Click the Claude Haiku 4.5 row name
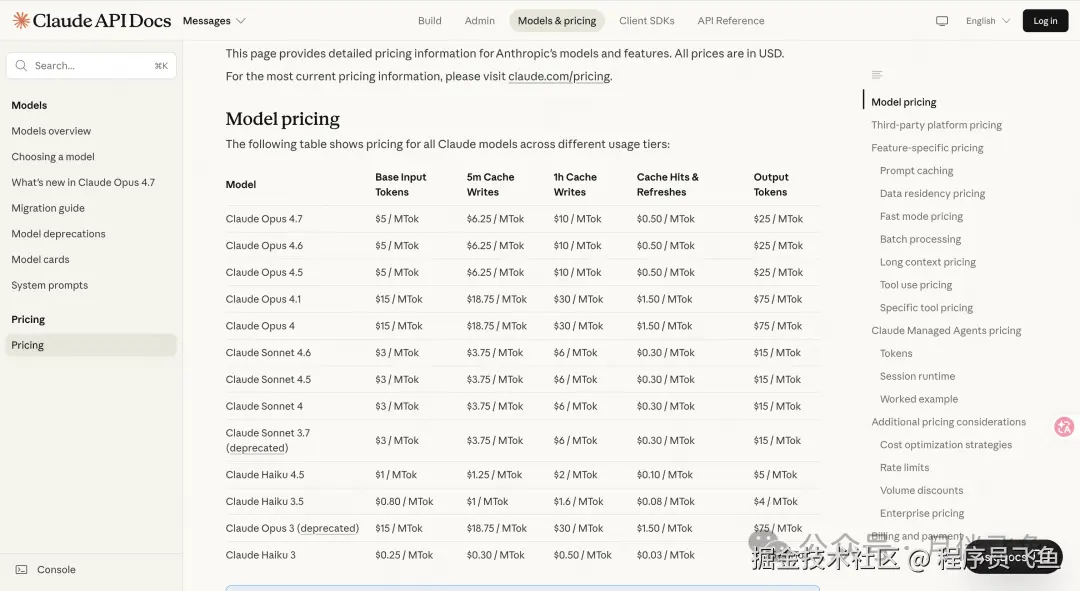The height and width of the screenshot is (591, 1080). pos(264,475)
